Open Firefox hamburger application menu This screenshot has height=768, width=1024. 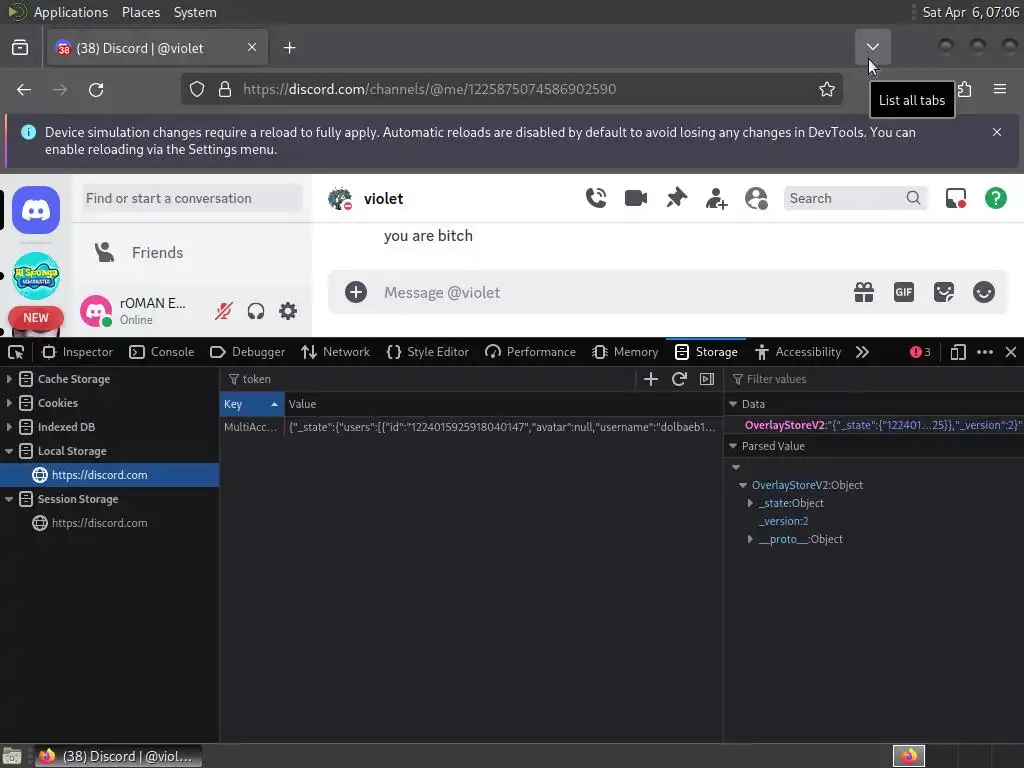coord(999,89)
